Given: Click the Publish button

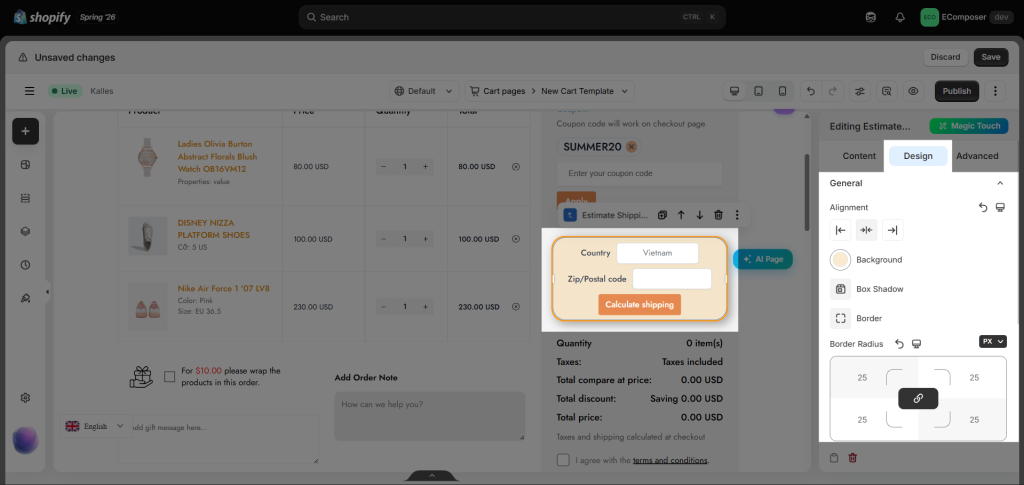Looking at the screenshot, I should pos(957,91).
